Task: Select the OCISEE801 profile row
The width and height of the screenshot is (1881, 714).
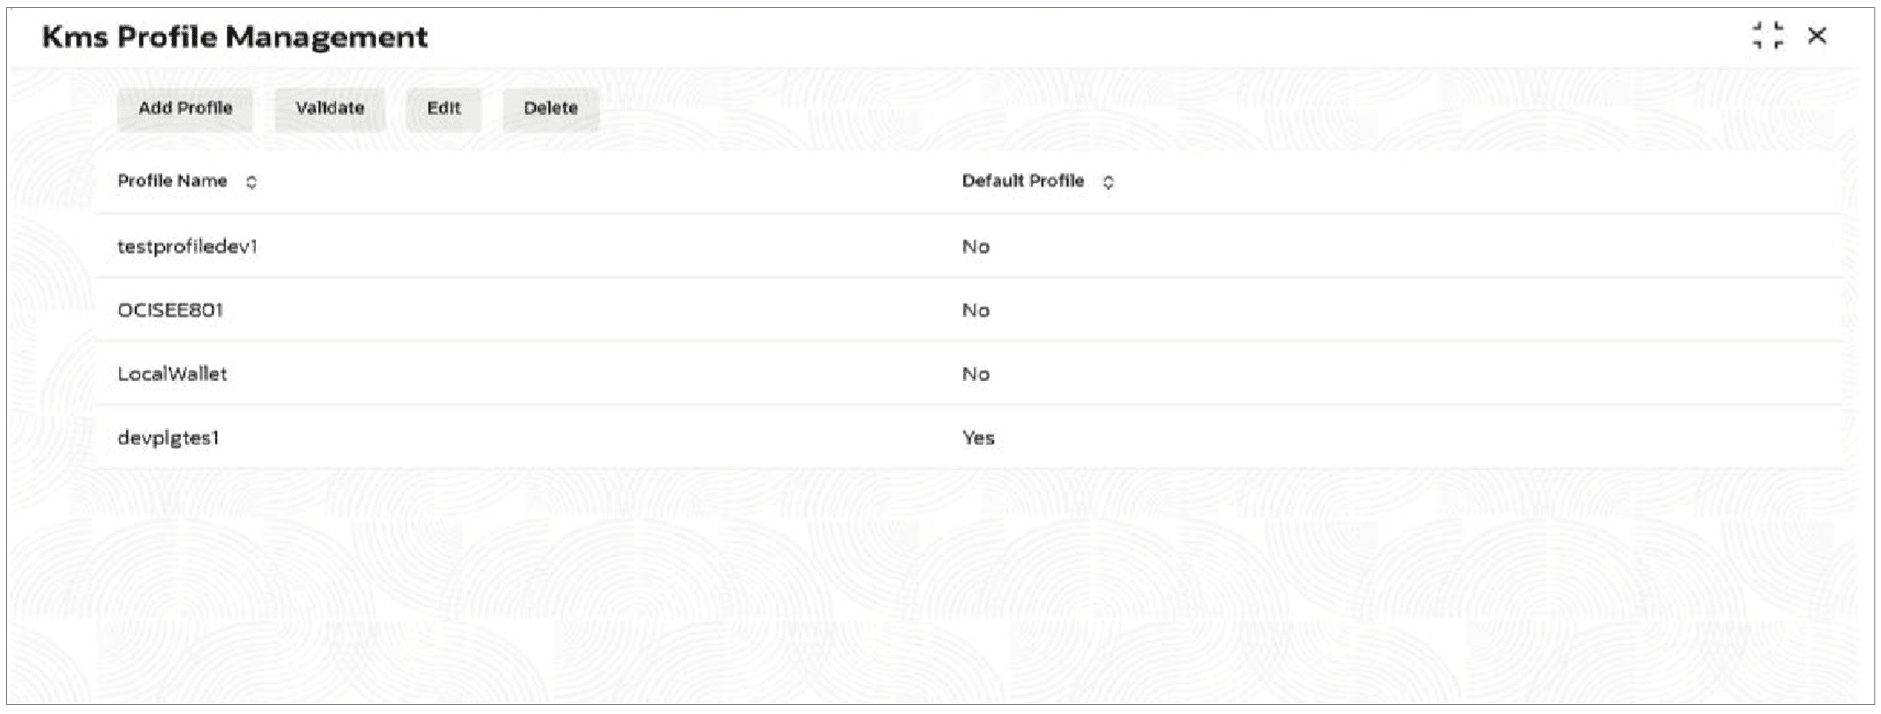Action: 968,310
